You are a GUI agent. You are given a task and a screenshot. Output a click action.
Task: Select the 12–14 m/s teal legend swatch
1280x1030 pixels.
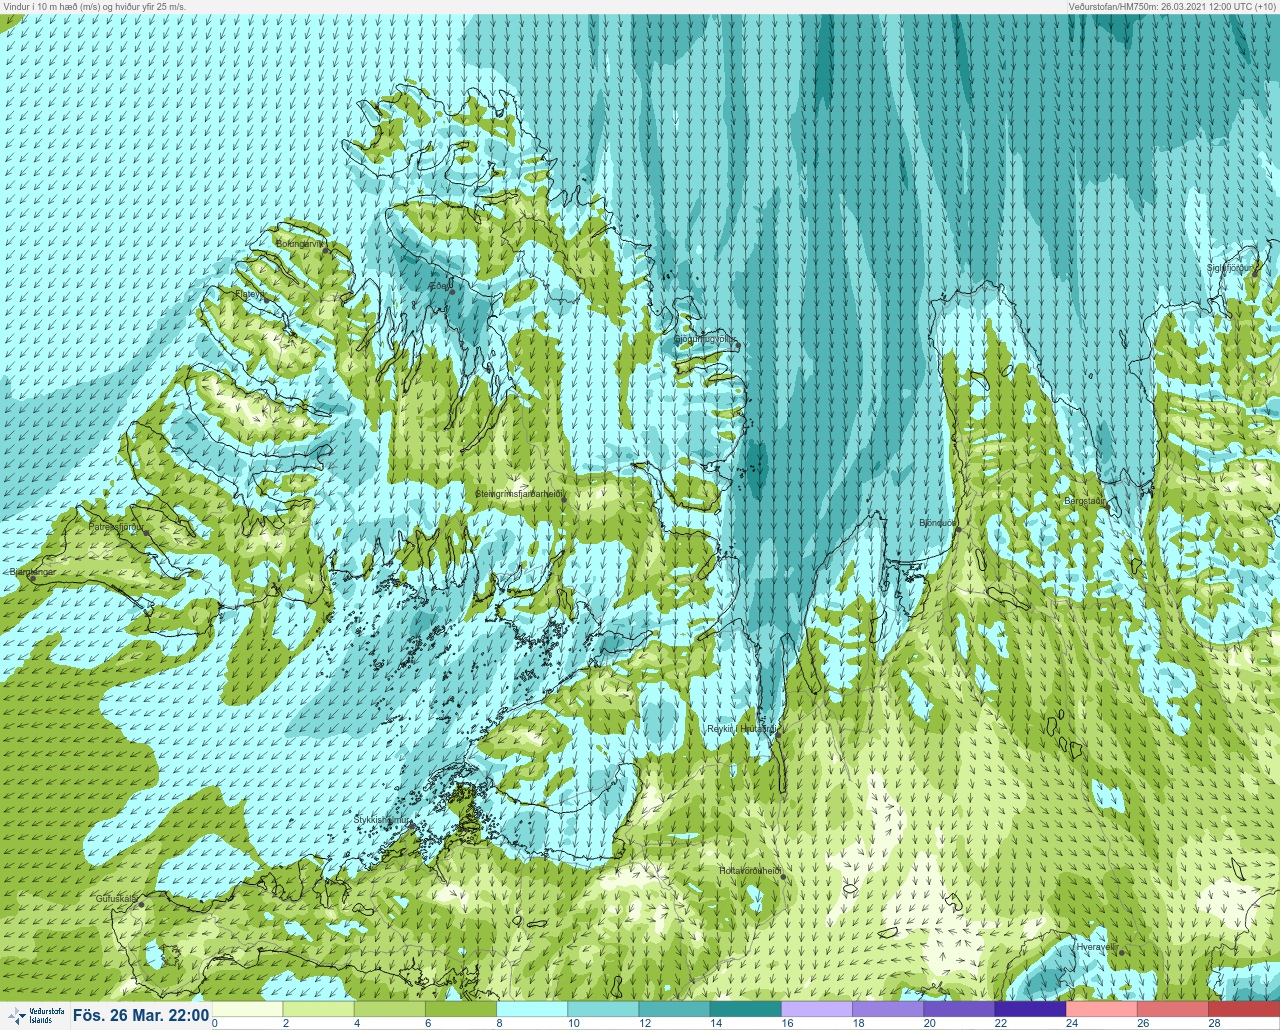click(x=674, y=1009)
